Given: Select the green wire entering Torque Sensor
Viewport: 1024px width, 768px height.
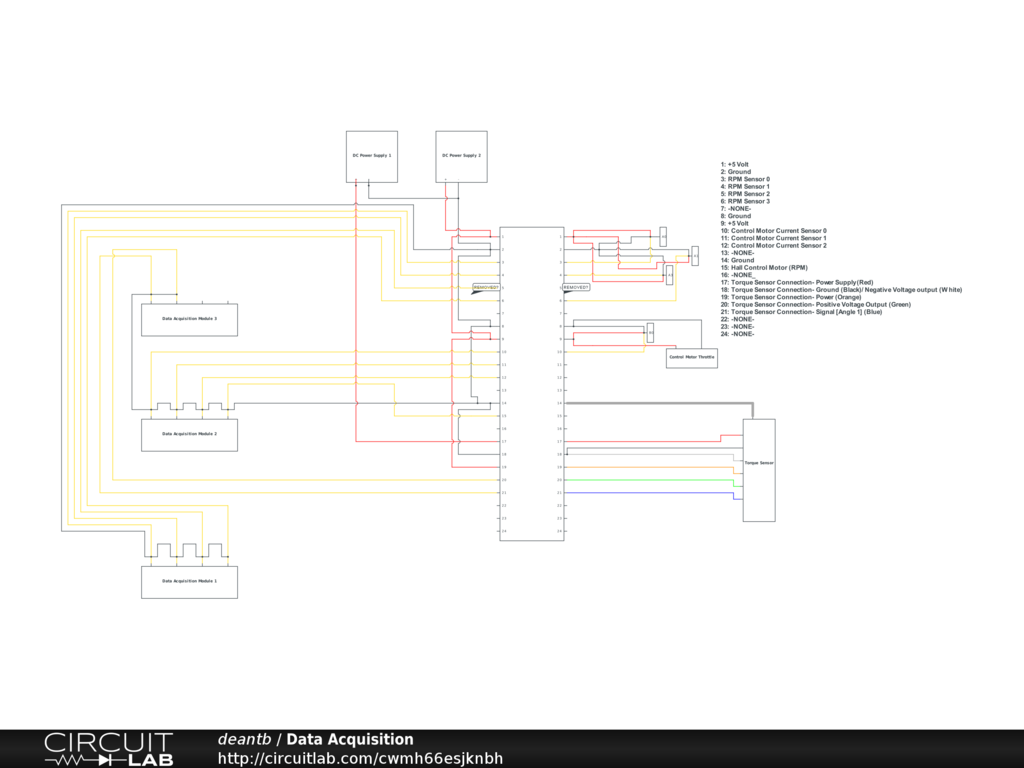Looking at the screenshot, I should point(650,480).
